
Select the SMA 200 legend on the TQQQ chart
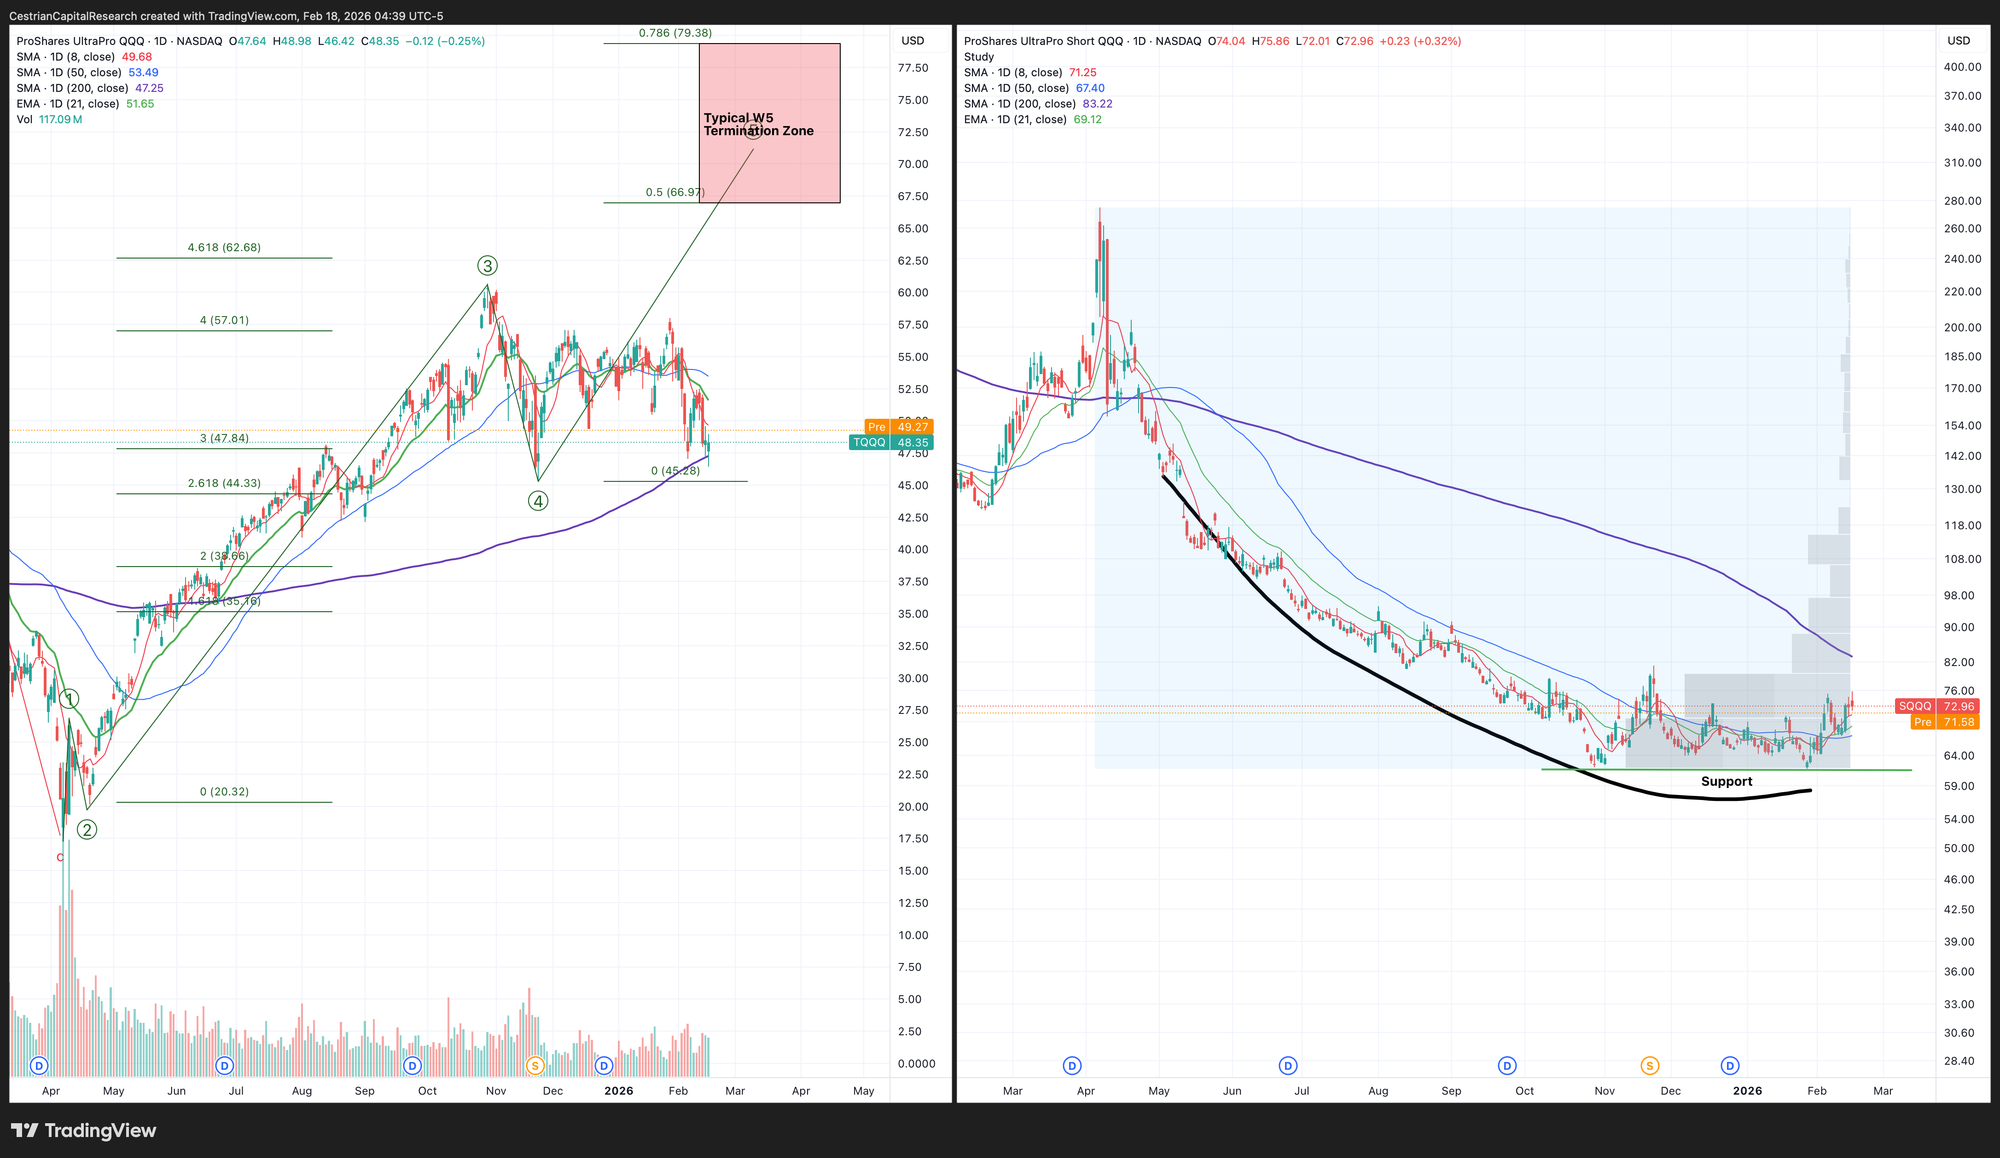89,88
